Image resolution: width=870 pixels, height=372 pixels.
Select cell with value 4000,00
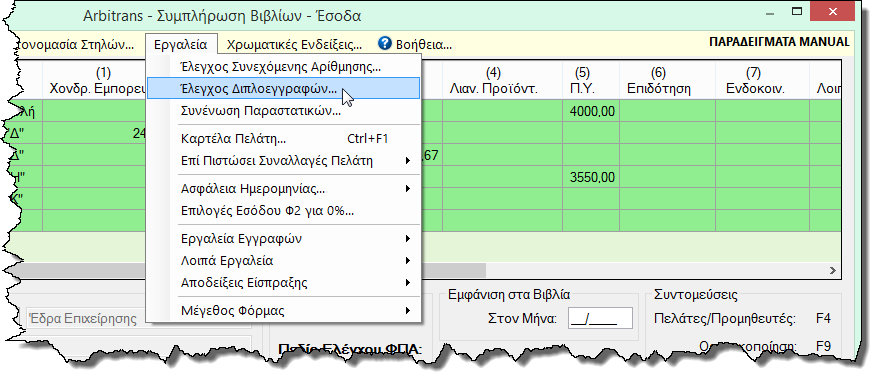point(591,112)
